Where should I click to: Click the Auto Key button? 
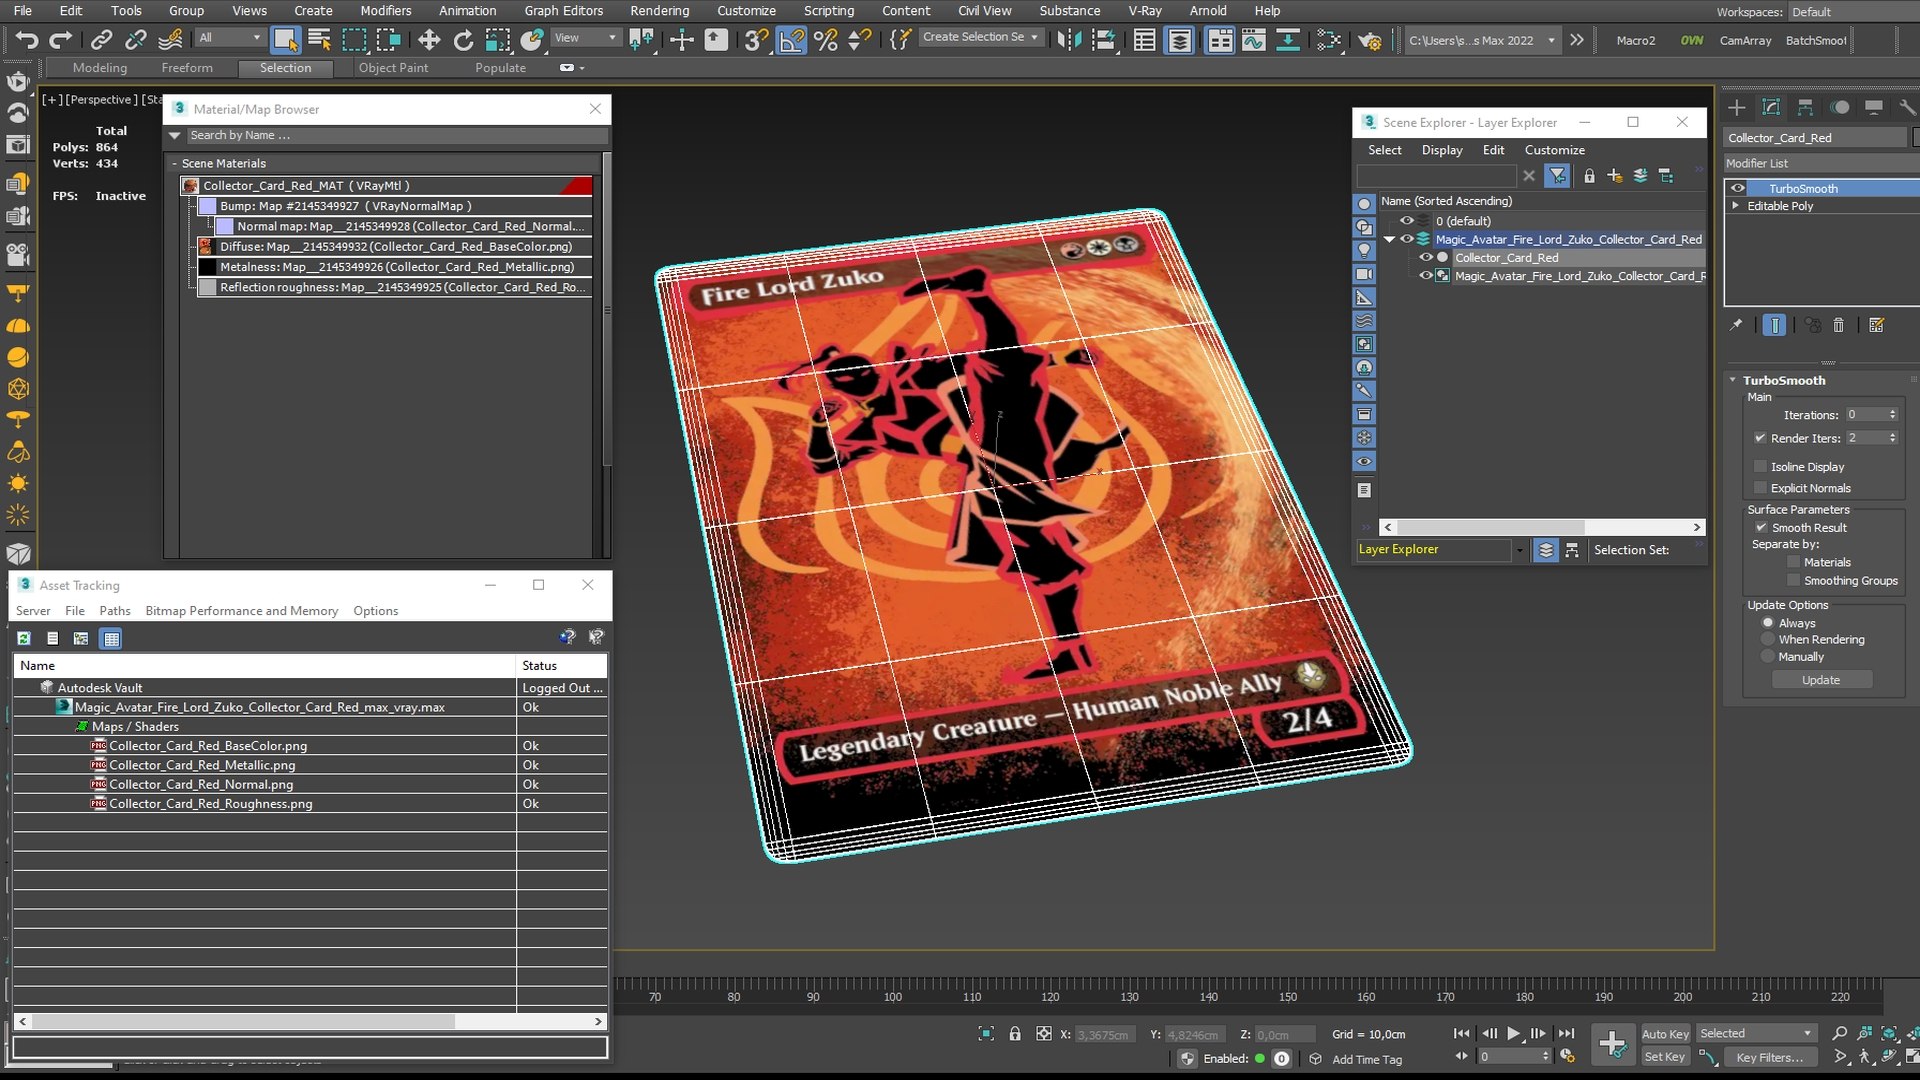click(1664, 1034)
